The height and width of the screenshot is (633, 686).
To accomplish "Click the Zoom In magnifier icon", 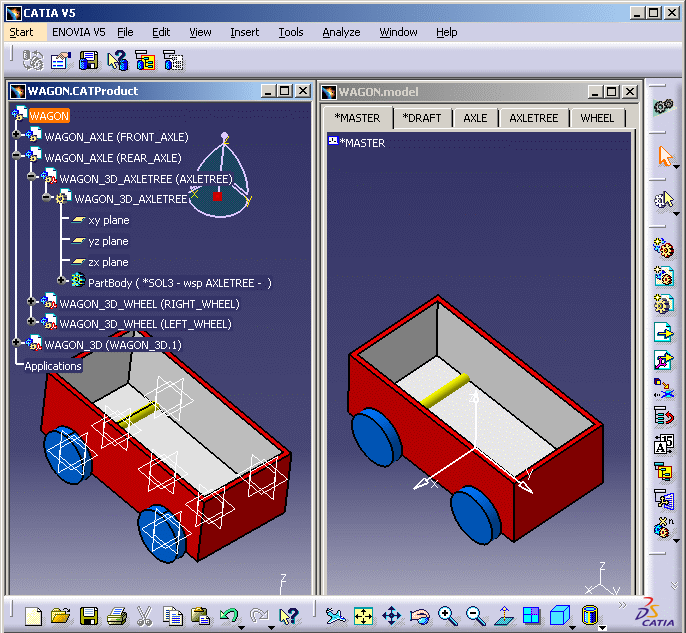I will pyautogui.click(x=447, y=616).
